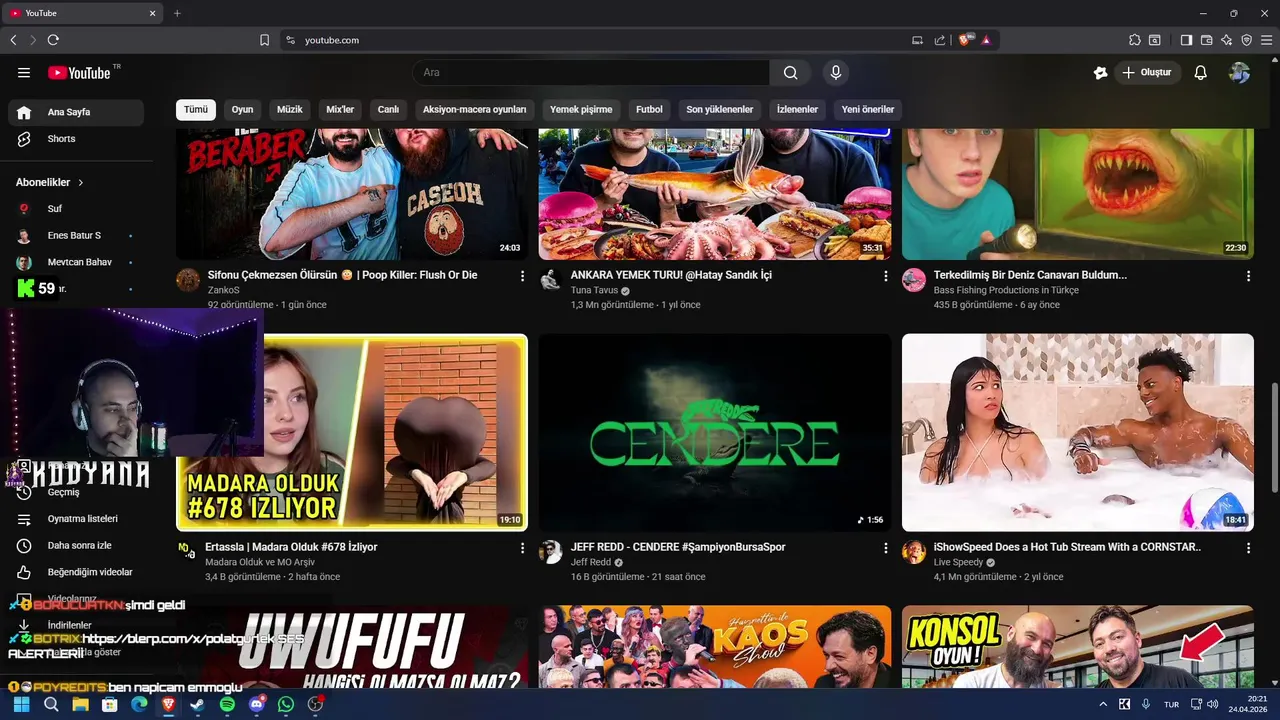
Task: Click the search magnifier button
Action: click(791, 73)
